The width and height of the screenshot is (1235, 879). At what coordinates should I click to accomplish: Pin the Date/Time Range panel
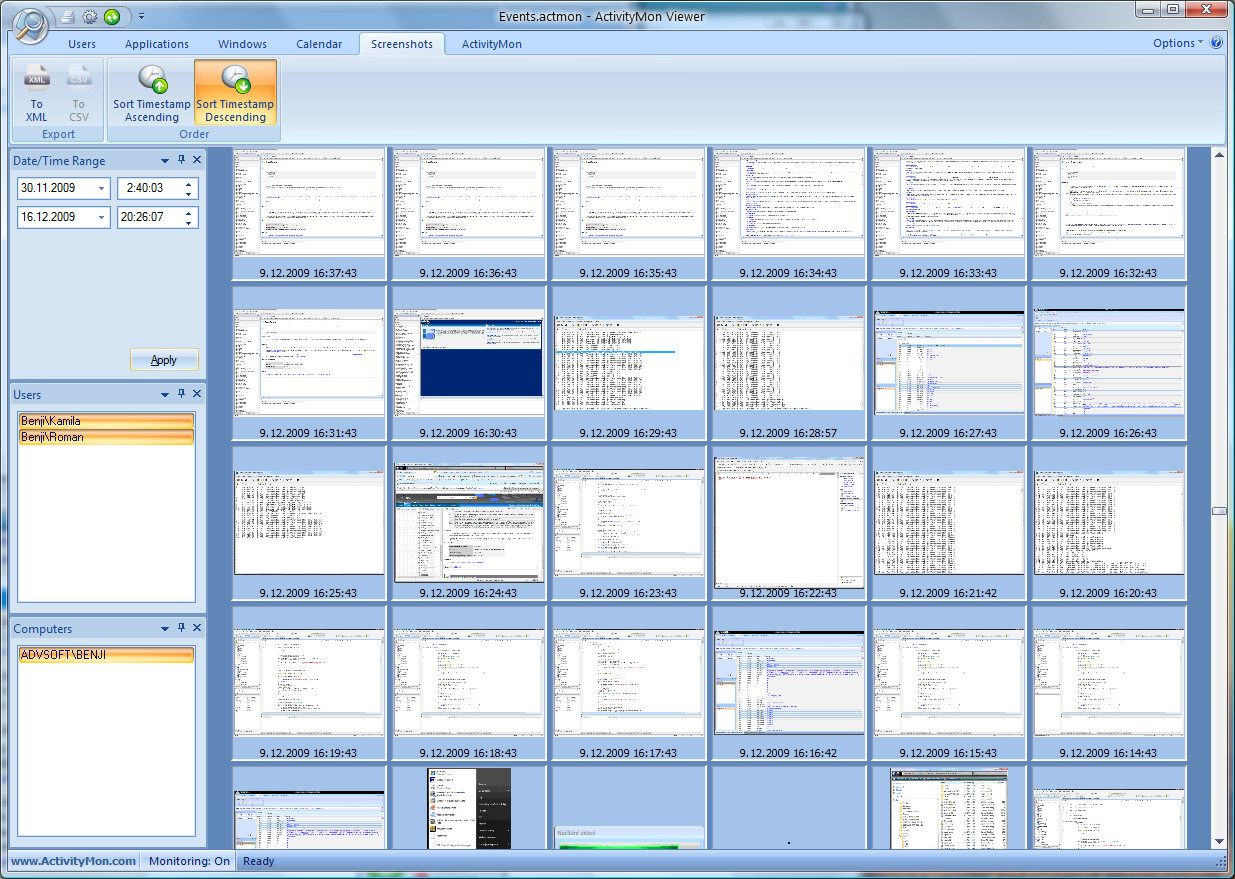pos(181,160)
